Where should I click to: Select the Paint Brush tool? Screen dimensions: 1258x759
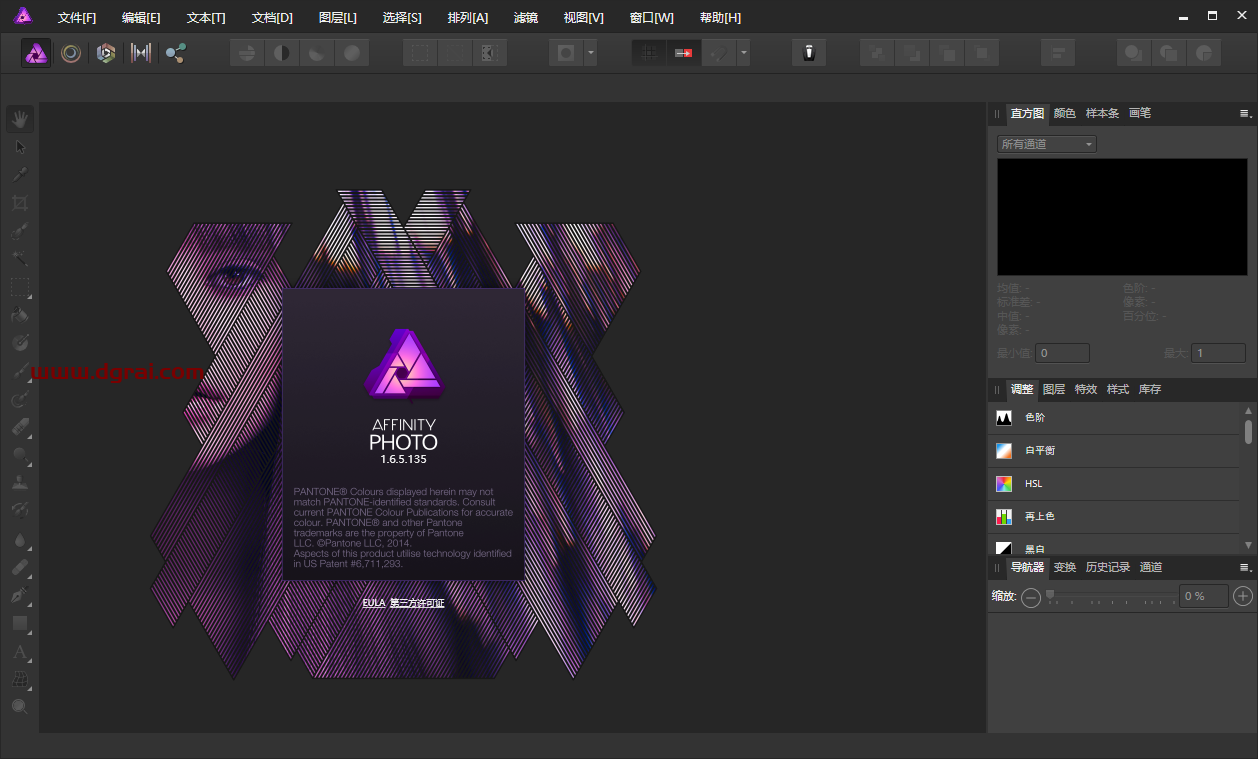pos(20,371)
